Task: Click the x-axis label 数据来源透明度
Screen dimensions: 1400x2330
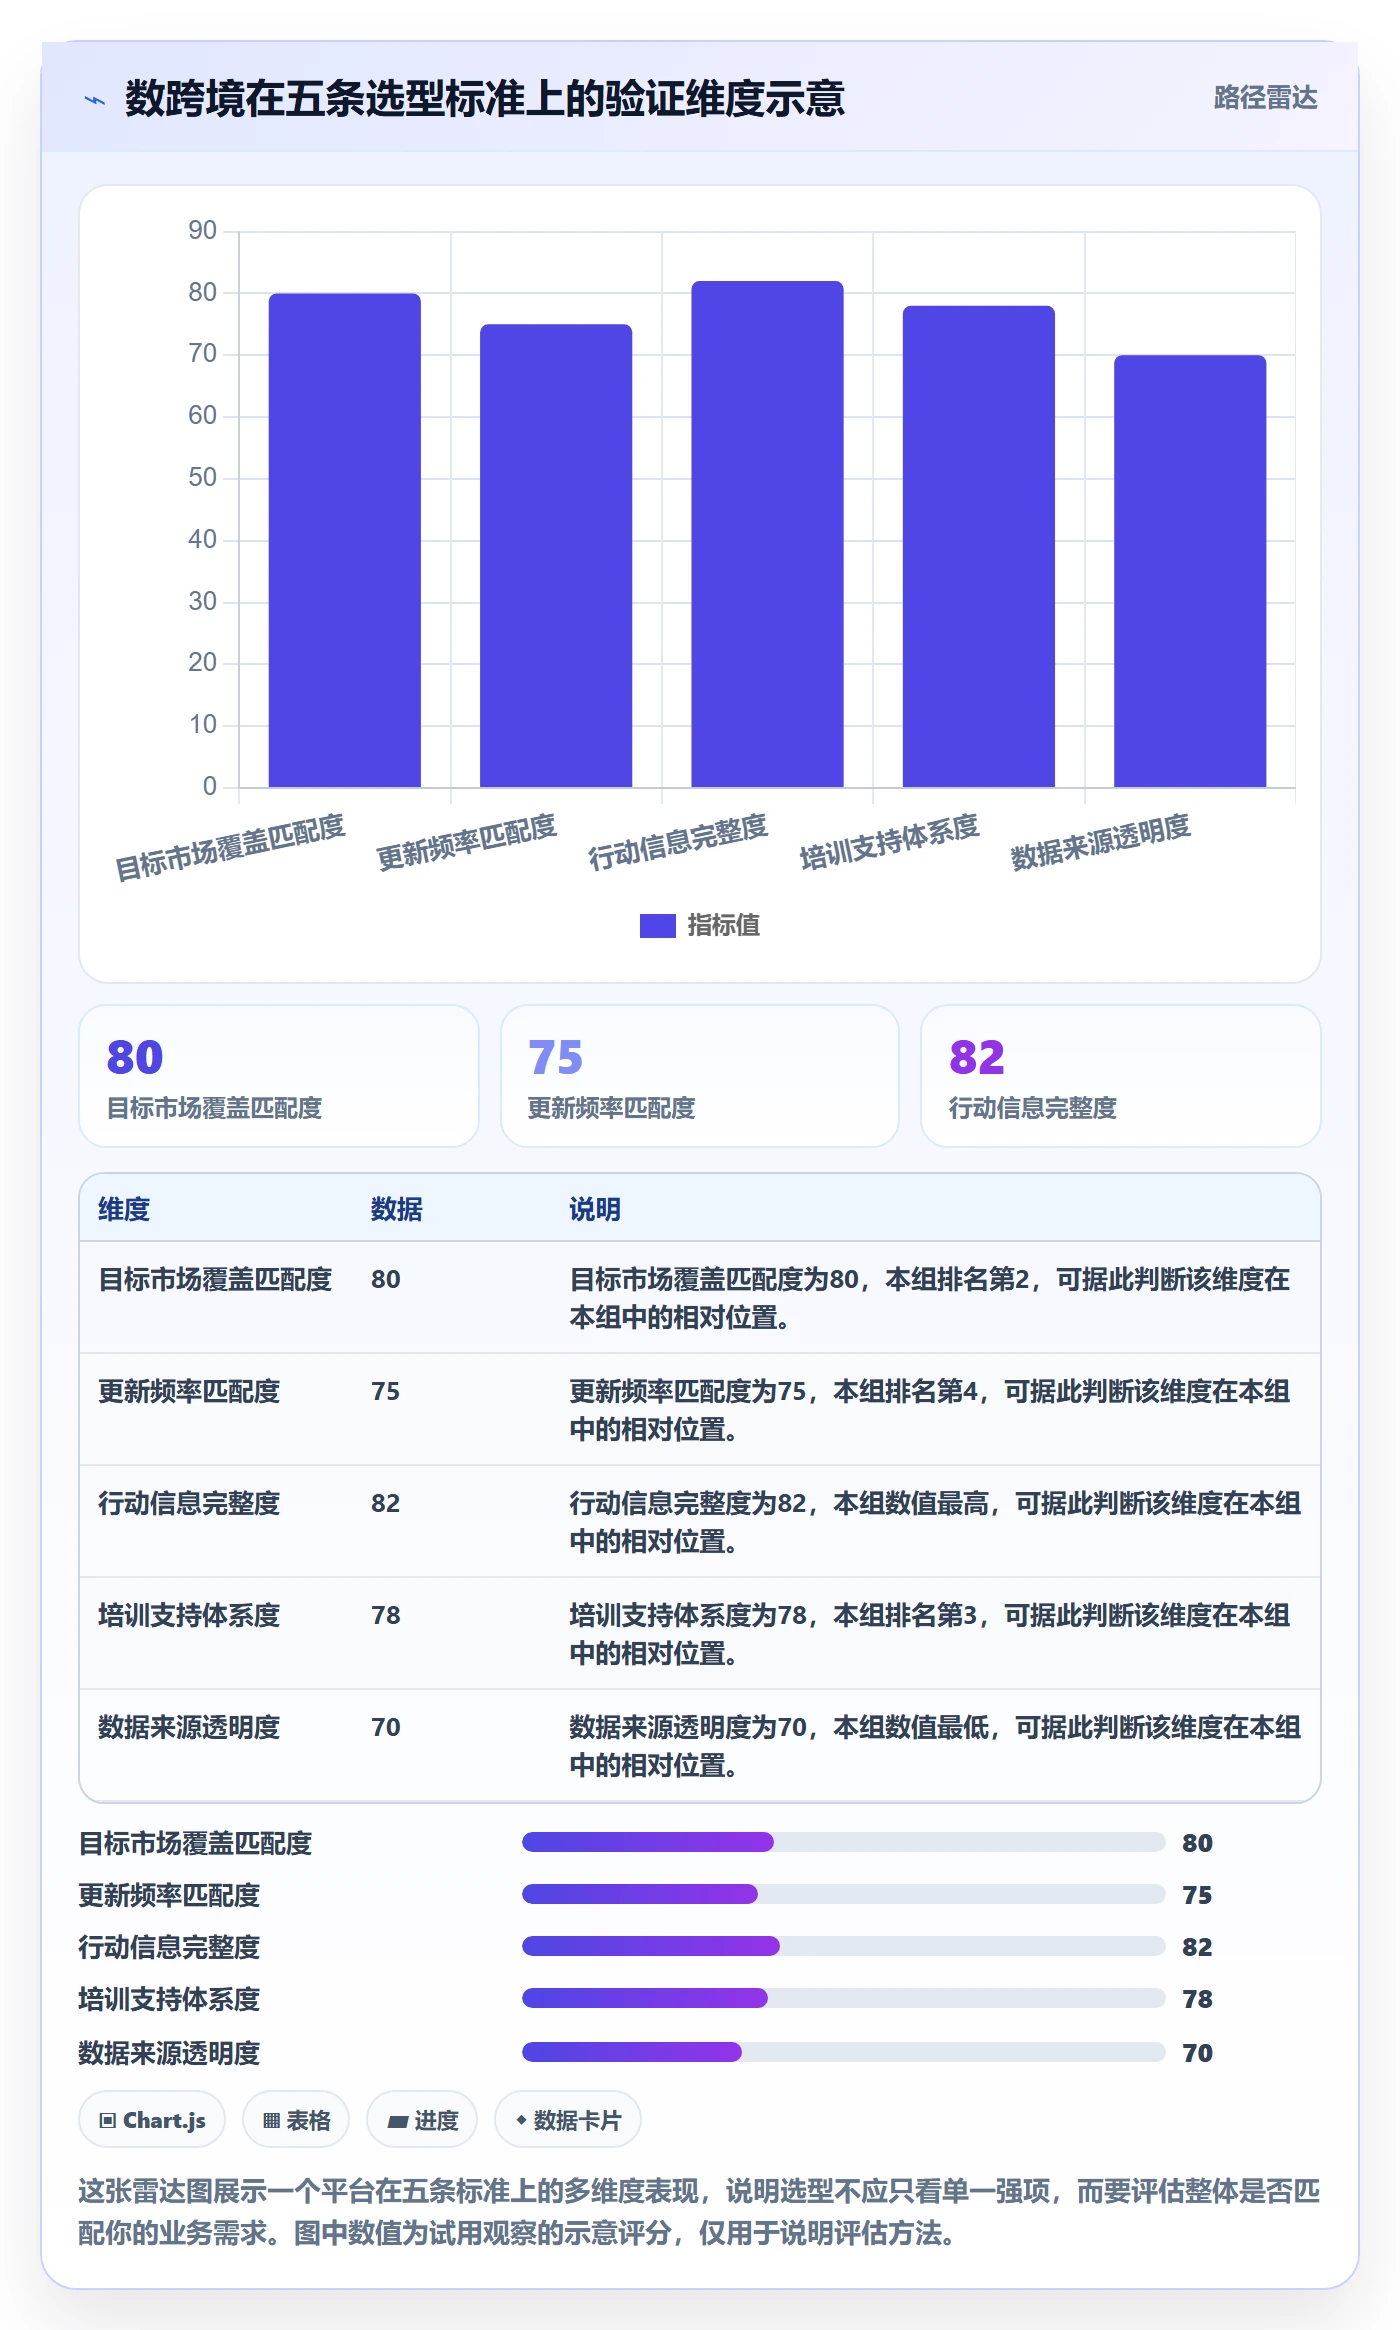Action: coord(1100,841)
